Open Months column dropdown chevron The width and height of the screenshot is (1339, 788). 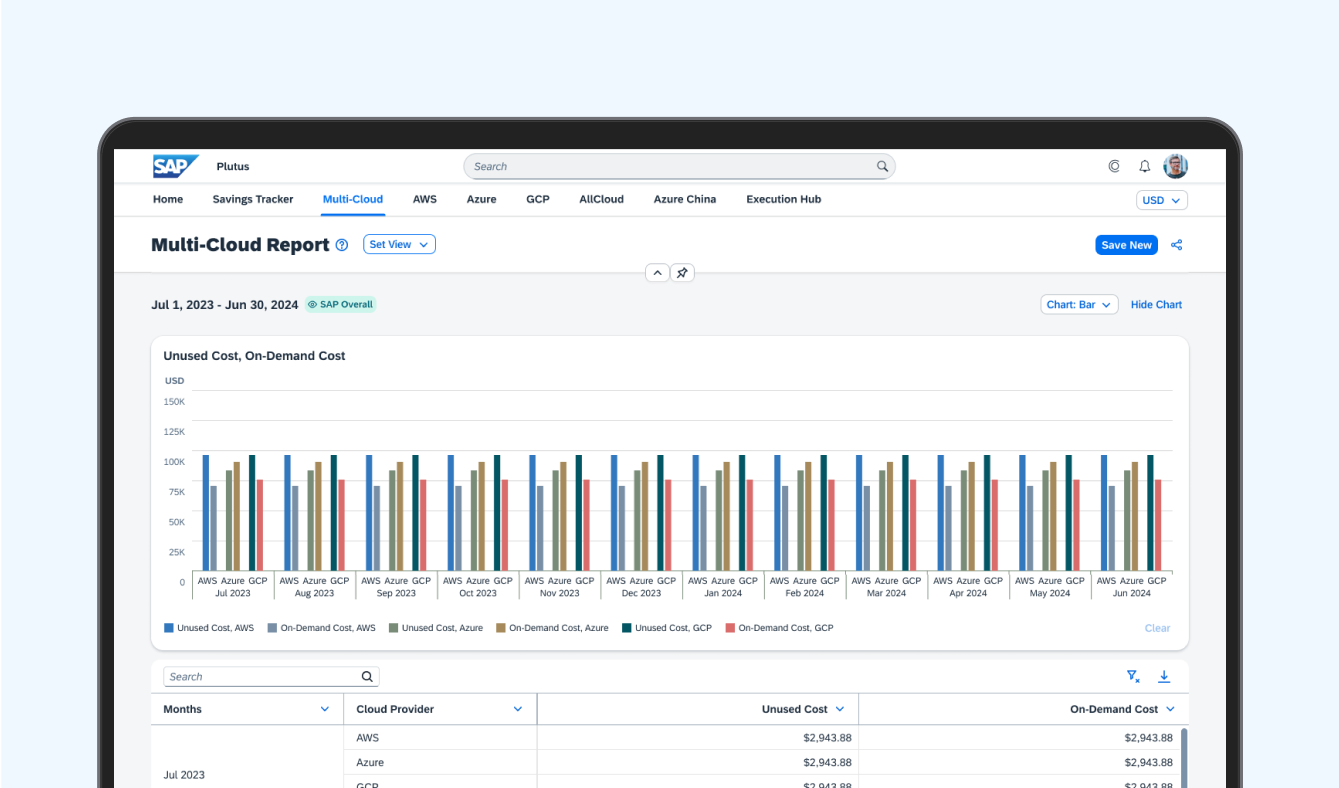(x=324, y=709)
